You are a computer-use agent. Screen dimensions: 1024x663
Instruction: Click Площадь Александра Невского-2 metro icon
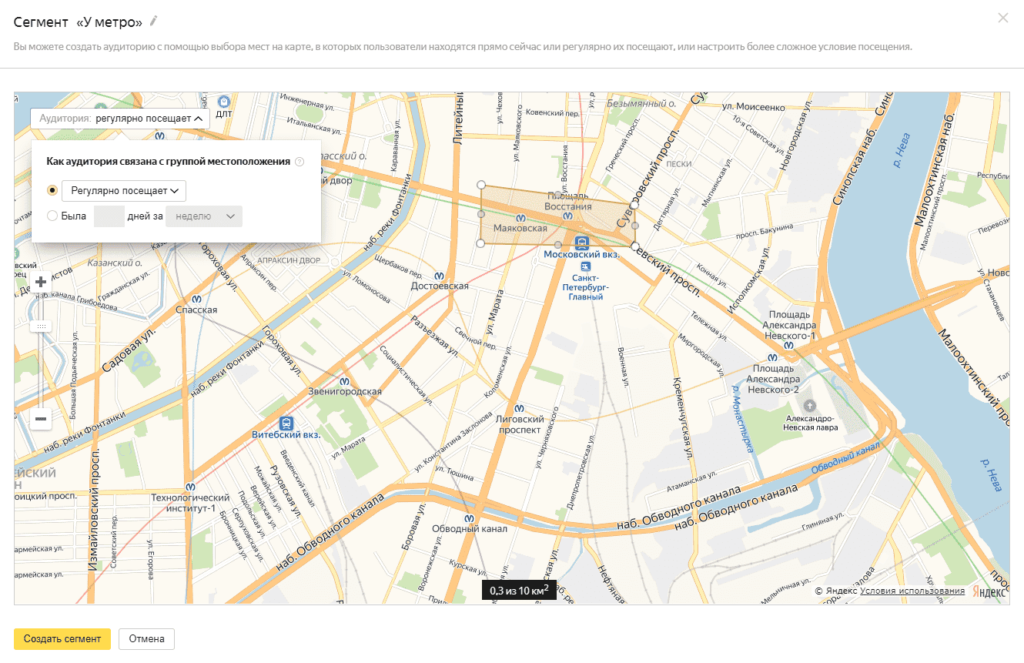[773, 358]
